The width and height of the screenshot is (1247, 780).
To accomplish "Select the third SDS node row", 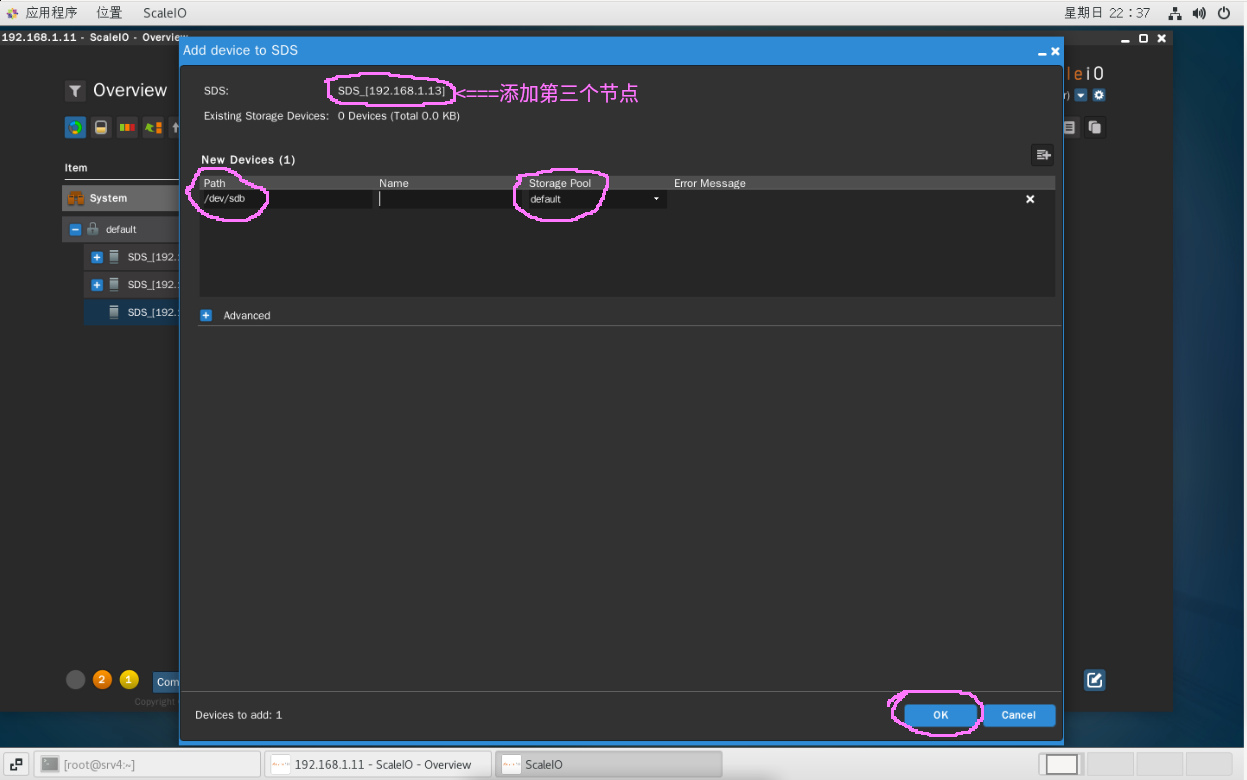I will (132, 312).
